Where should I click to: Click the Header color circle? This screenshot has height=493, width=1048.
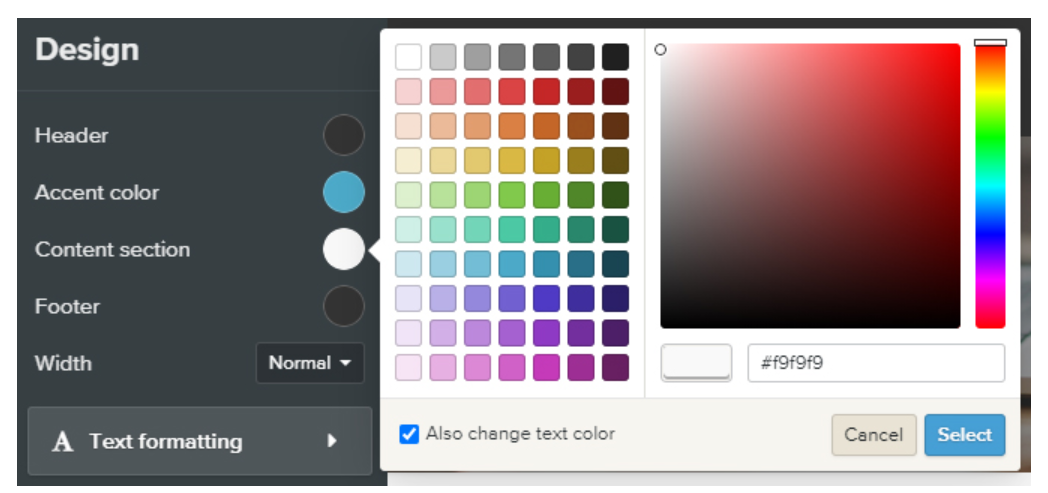click(344, 135)
